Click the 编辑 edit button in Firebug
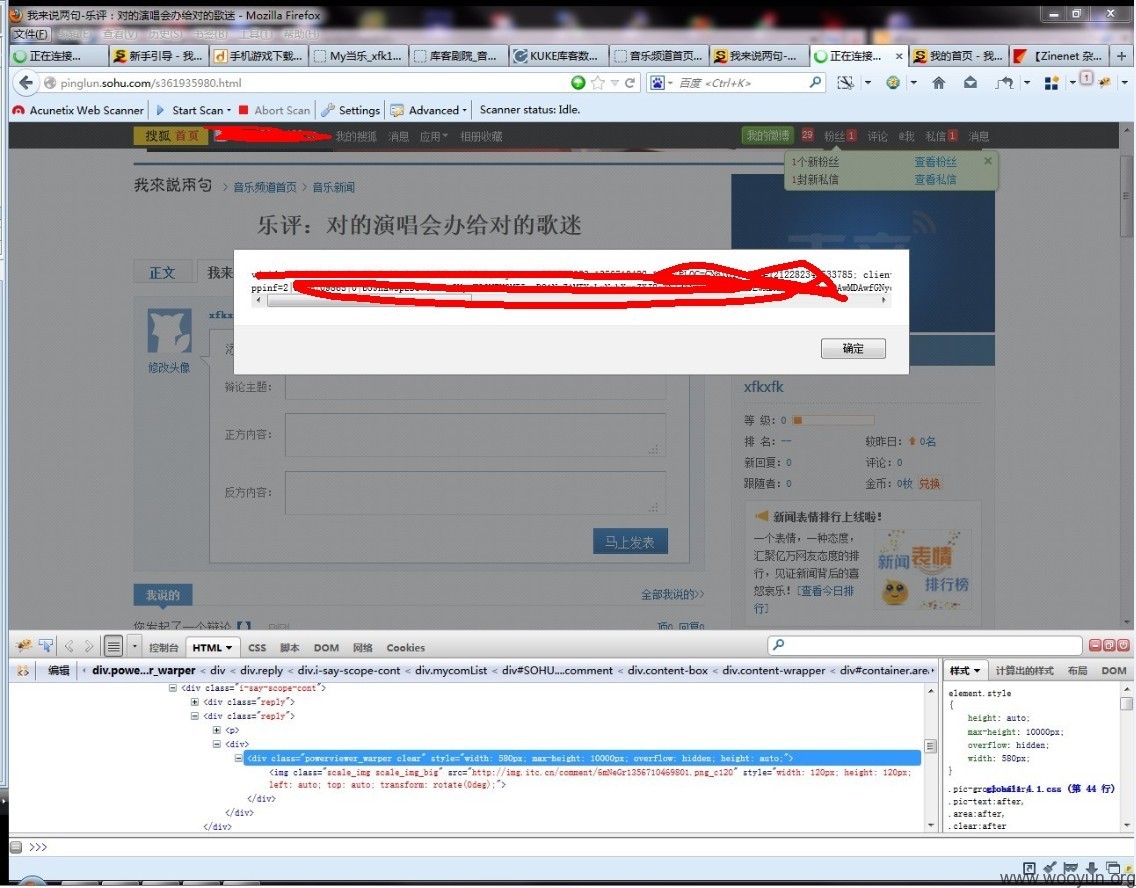Screen dimensions: 1136x888 click(59, 671)
